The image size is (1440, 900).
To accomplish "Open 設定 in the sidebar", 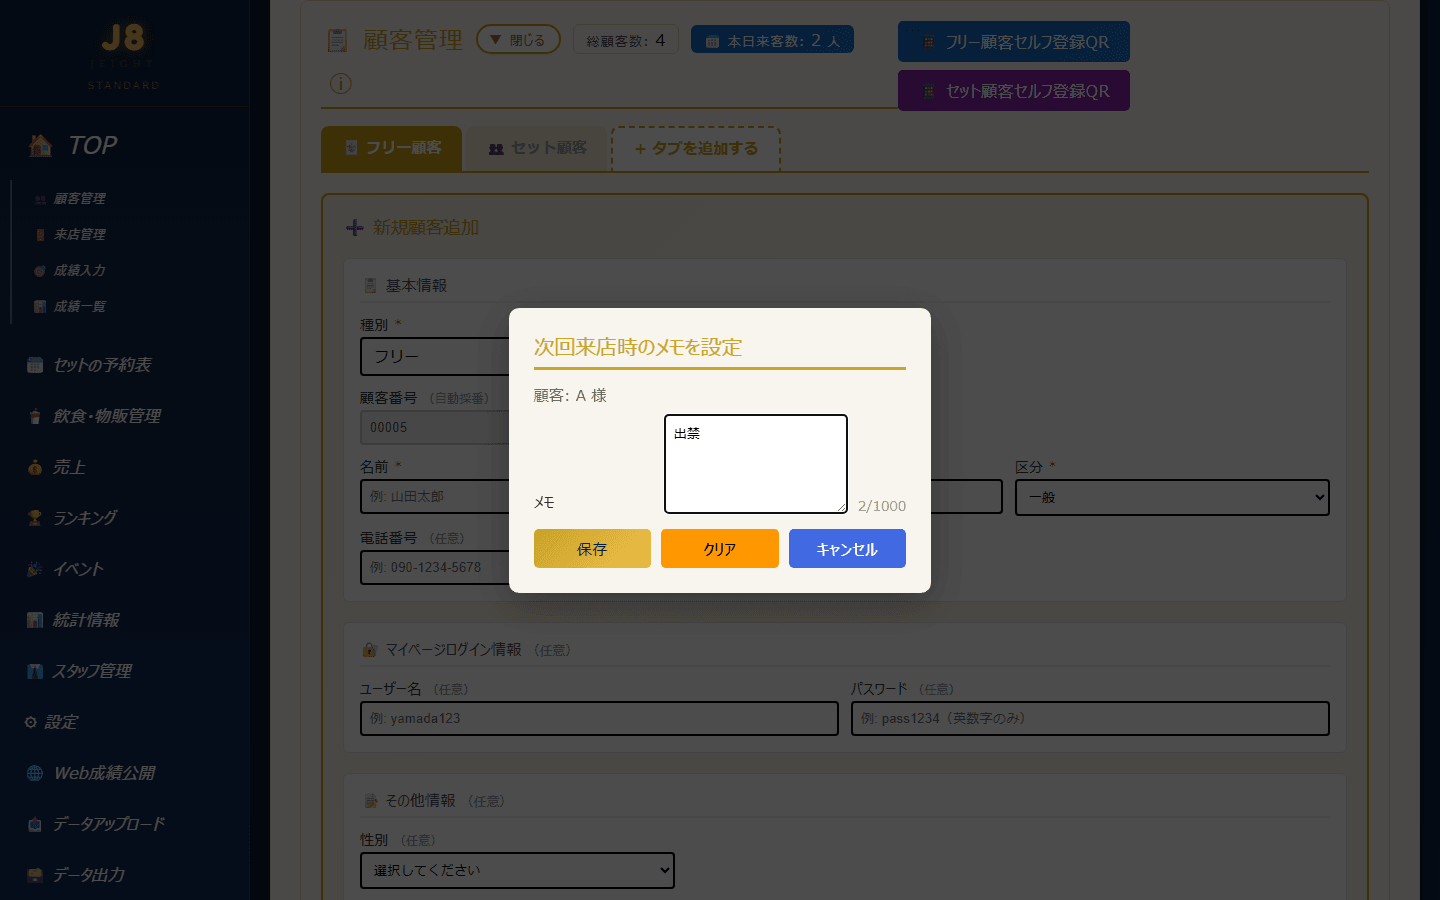I will [61, 722].
